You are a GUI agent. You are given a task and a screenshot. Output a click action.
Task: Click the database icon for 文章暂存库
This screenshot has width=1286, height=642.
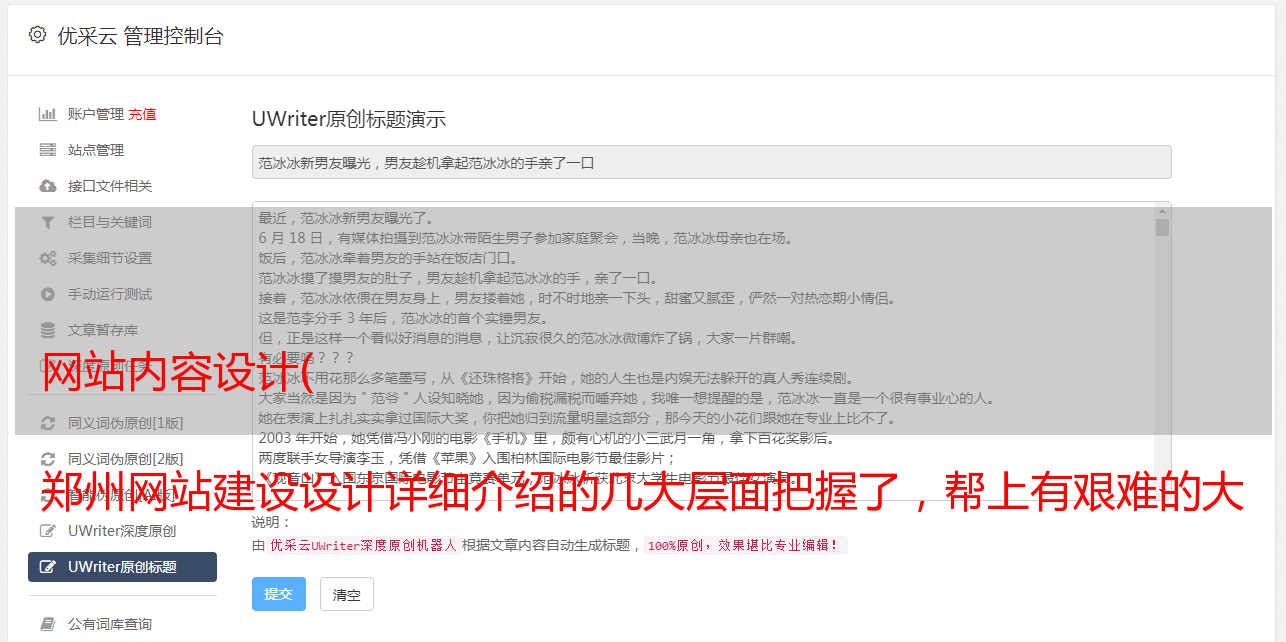pyautogui.click(x=47, y=330)
